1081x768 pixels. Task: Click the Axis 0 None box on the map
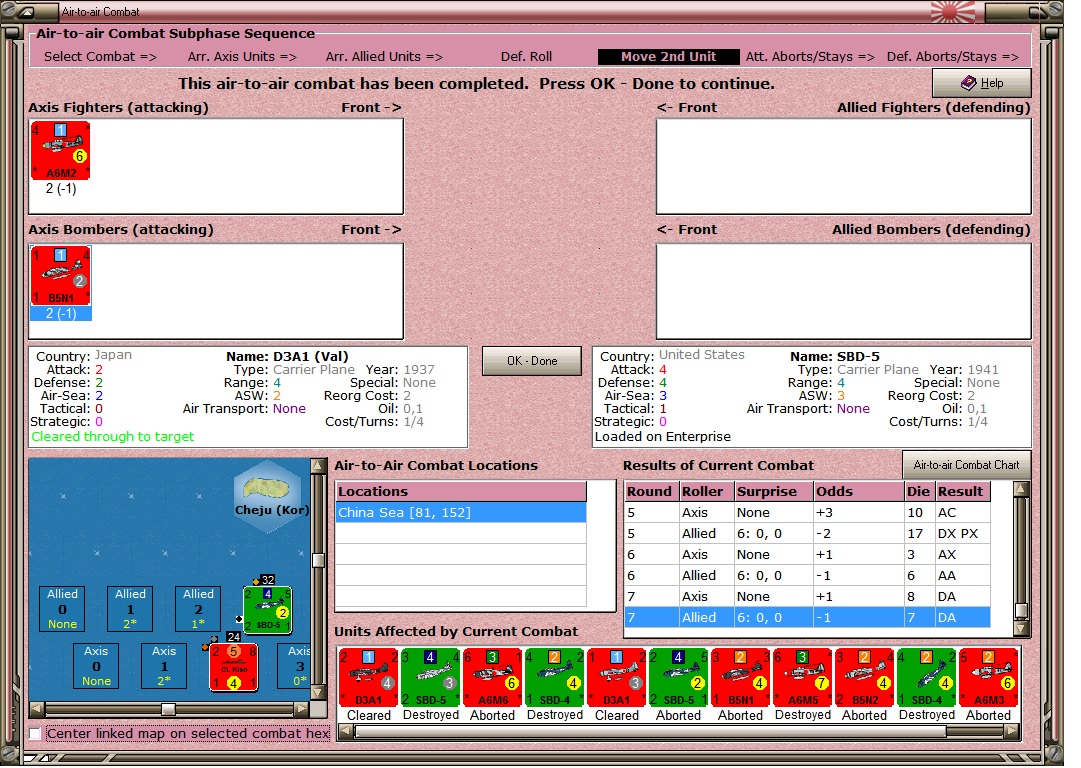pyautogui.click(x=96, y=666)
